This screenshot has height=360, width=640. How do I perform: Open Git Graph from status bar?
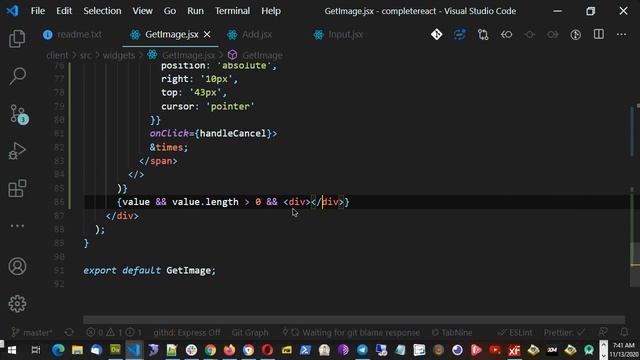click(250, 333)
